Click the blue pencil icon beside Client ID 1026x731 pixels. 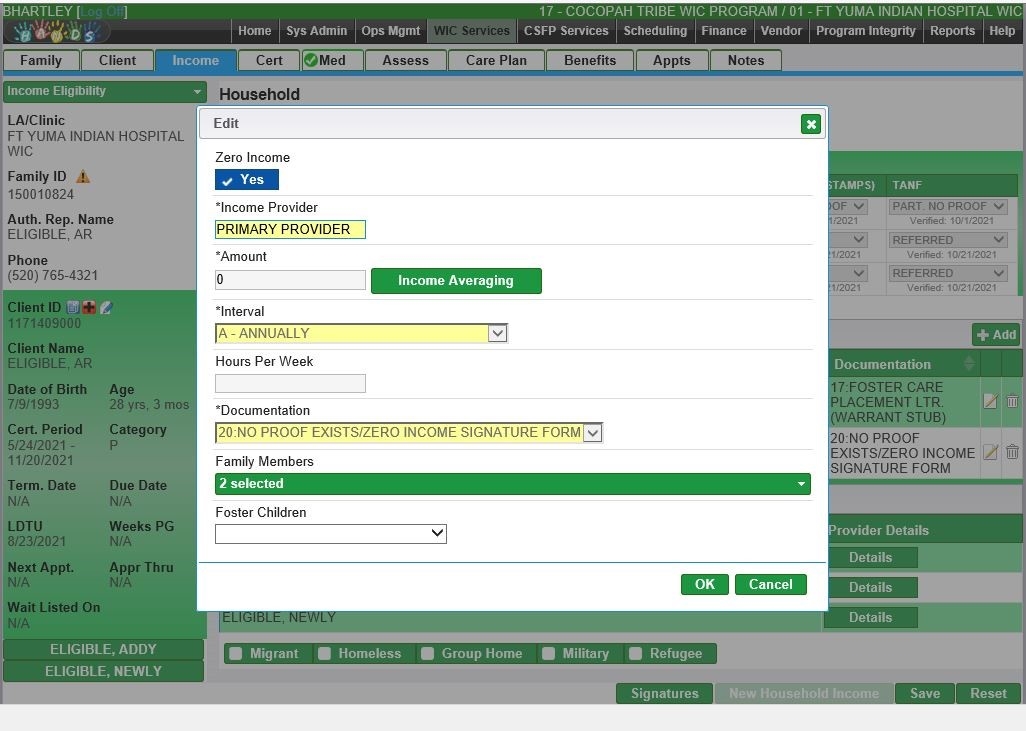pyautogui.click(x=106, y=308)
